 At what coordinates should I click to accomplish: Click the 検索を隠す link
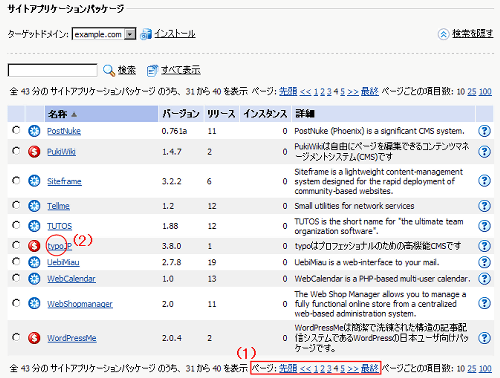point(473,34)
